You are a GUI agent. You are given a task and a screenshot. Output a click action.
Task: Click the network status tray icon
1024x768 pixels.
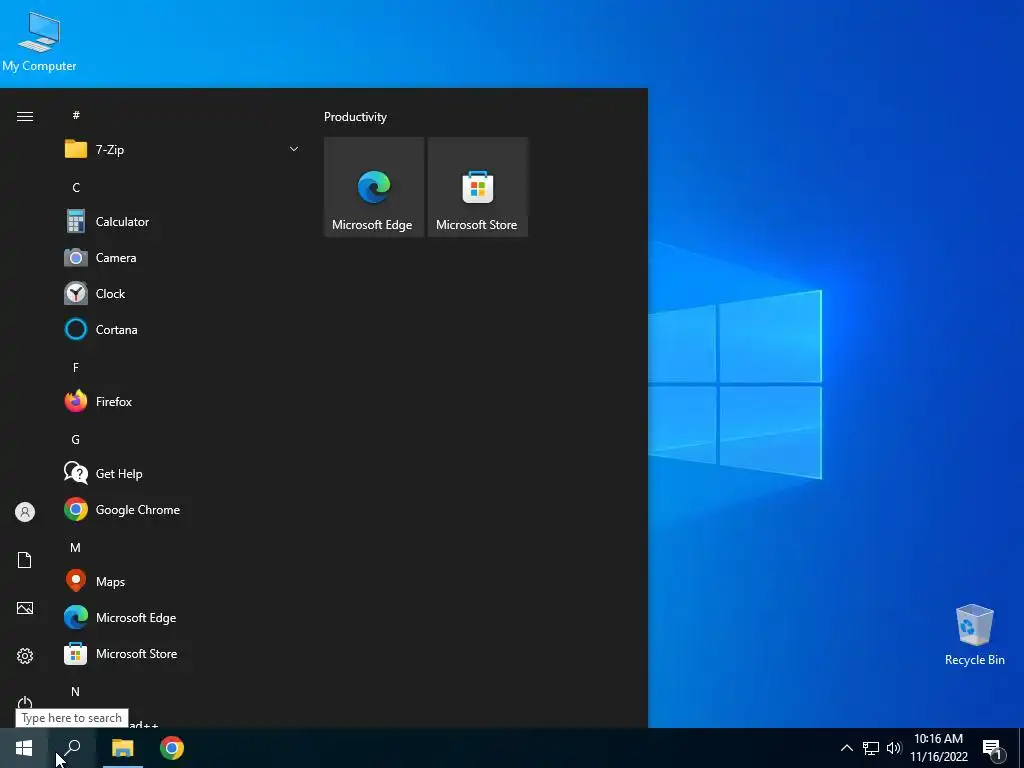[871, 748]
